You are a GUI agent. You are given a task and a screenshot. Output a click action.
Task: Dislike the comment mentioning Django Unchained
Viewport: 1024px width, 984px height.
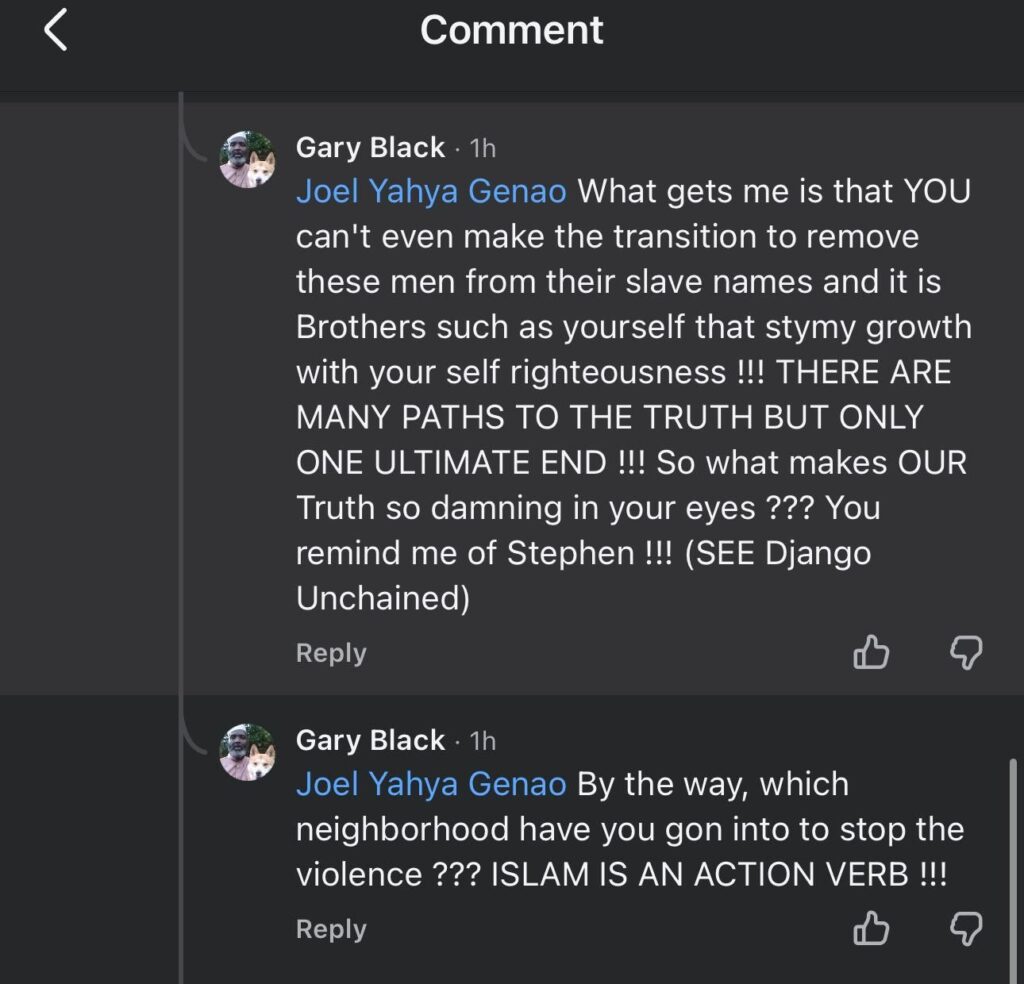(x=965, y=653)
